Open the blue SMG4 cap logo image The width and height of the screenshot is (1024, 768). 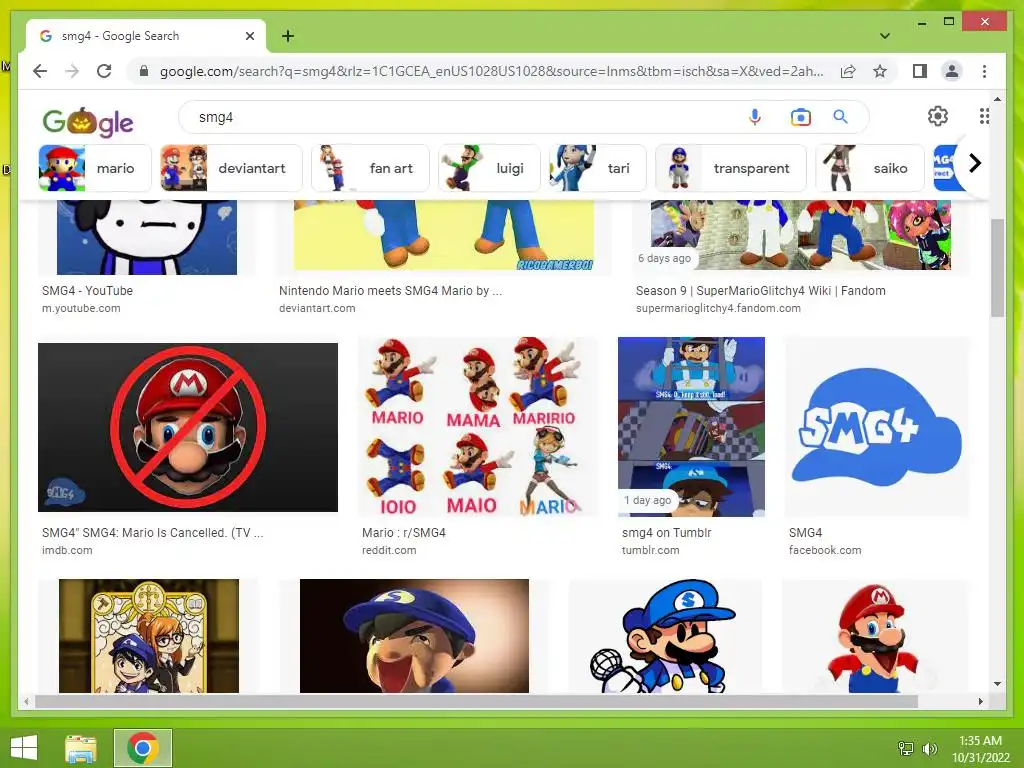pyautogui.click(x=877, y=427)
